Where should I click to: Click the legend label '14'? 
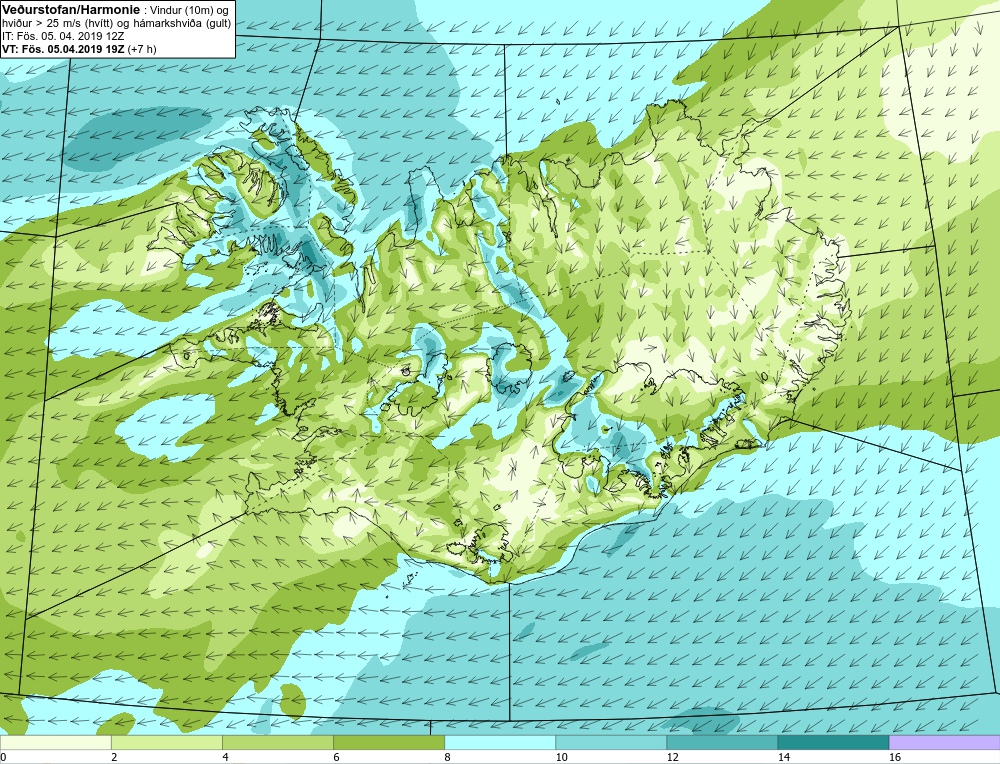tap(783, 757)
